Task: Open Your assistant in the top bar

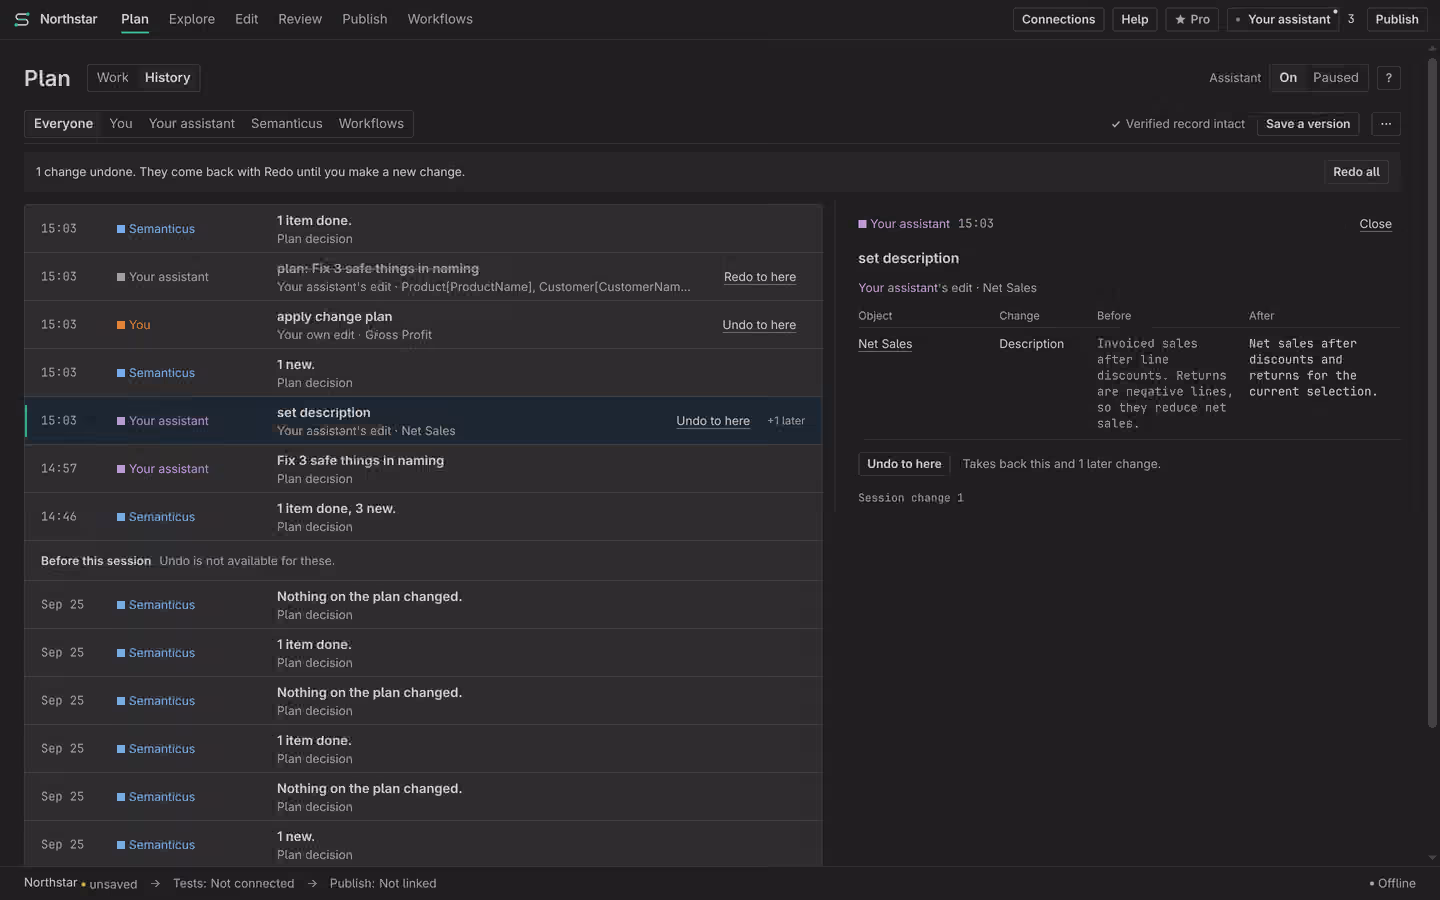Action: [1283, 19]
